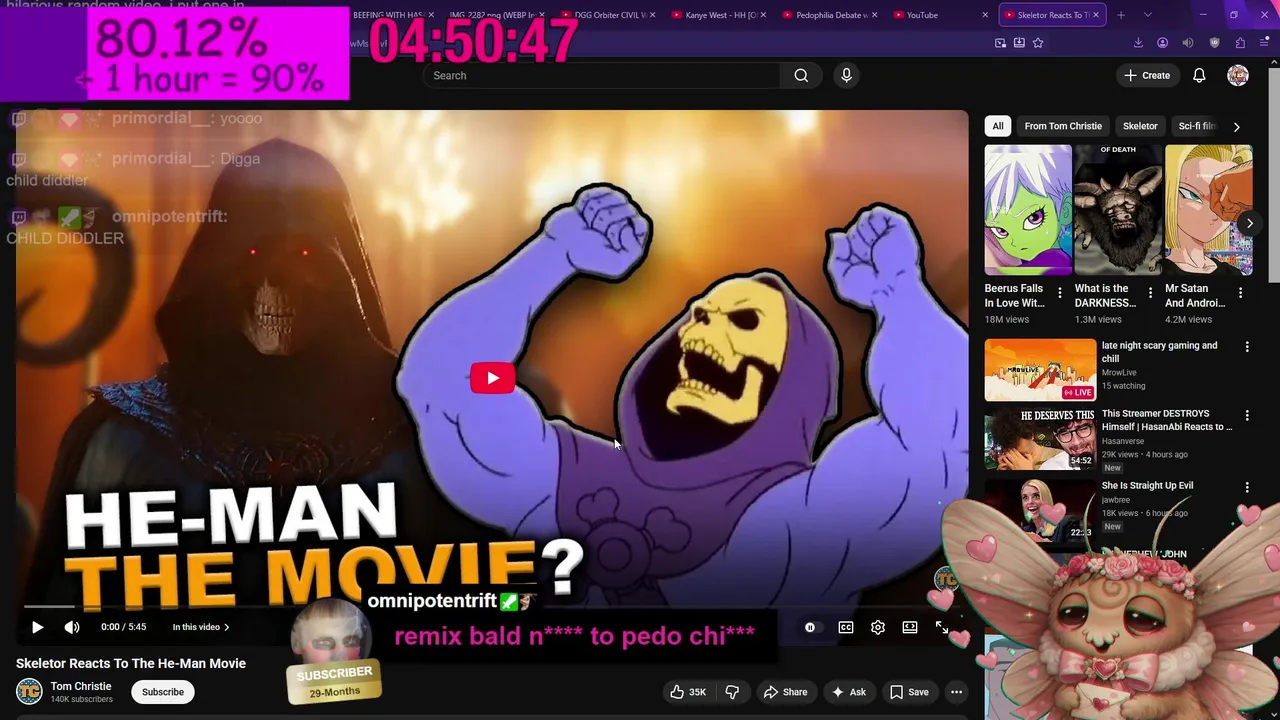Open the MrowLive live thumbnail
The height and width of the screenshot is (720, 1280).
coord(1040,370)
